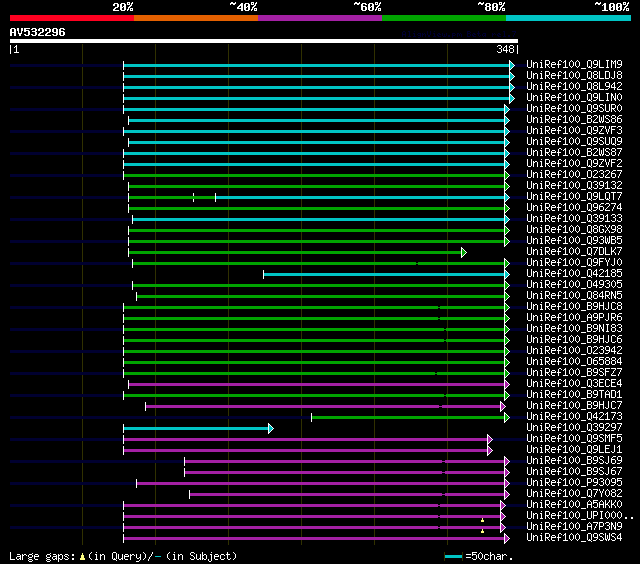Click the UniRef100_Q9LEJ1 label
The width and height of the screenshot is (640, 564).
pyautogui.click(x=574, y=450)
